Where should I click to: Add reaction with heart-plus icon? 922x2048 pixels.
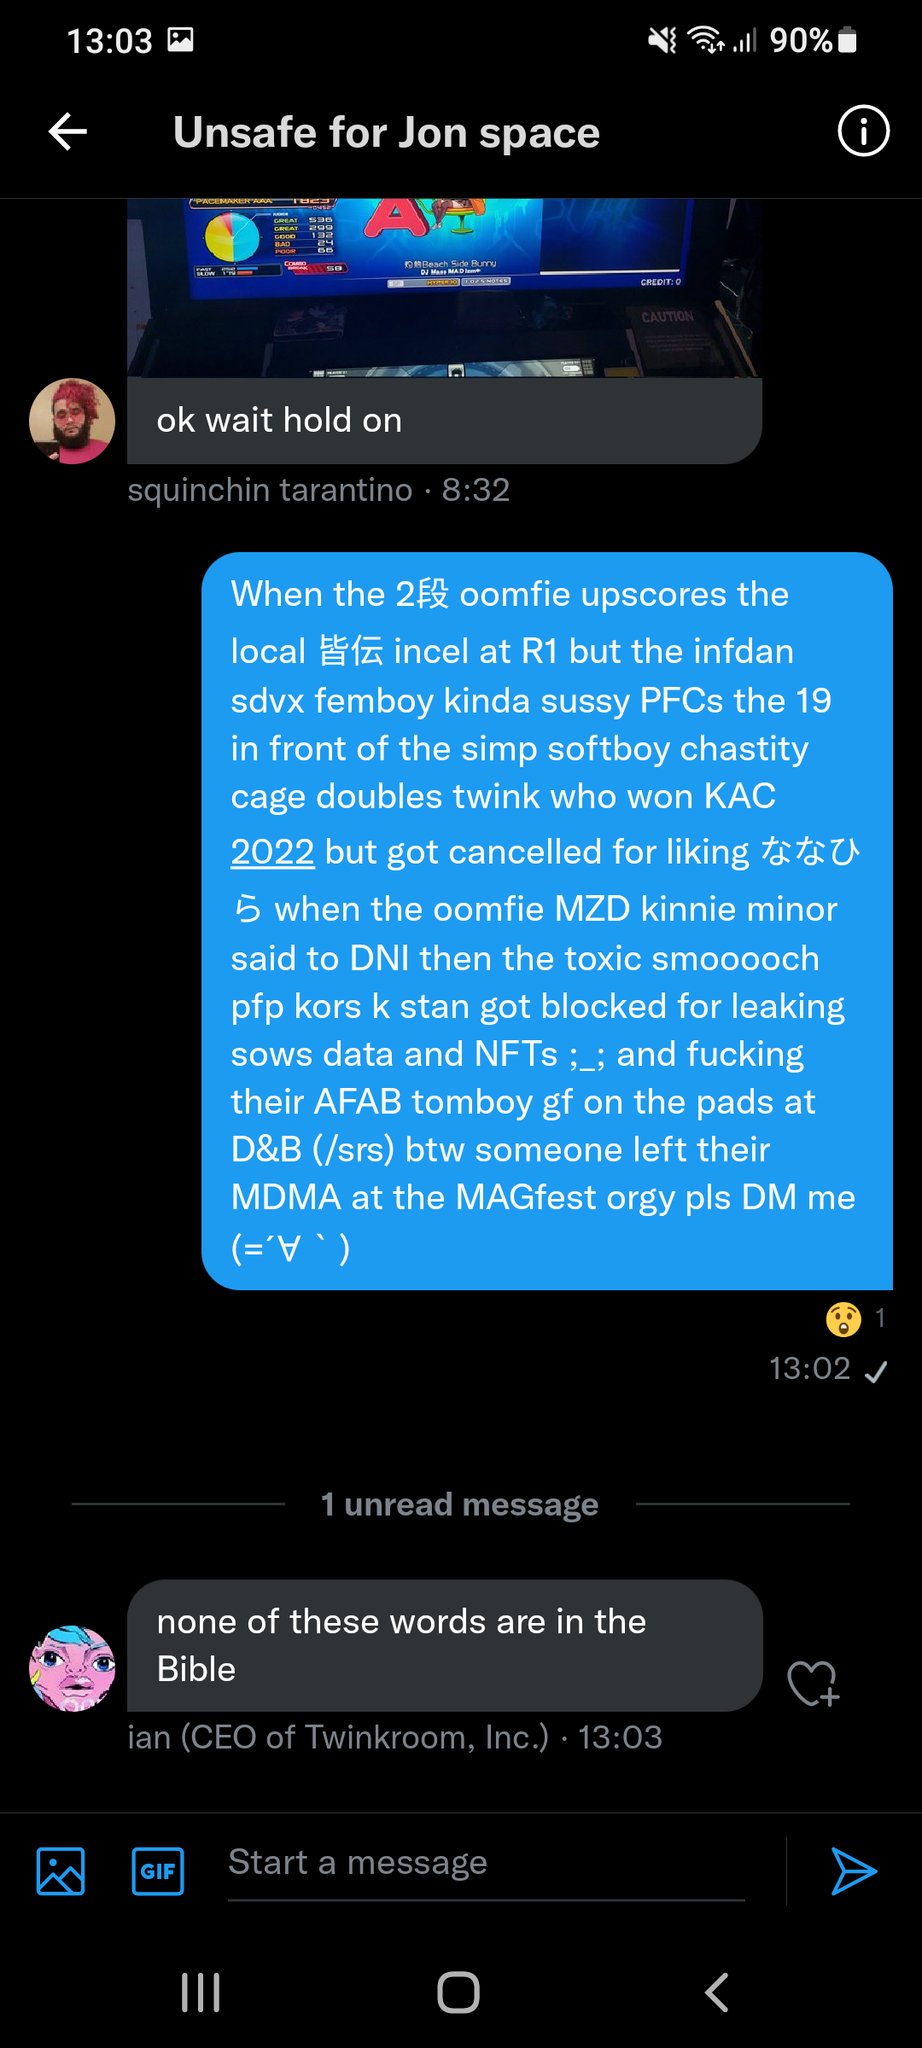[813, 1683]
